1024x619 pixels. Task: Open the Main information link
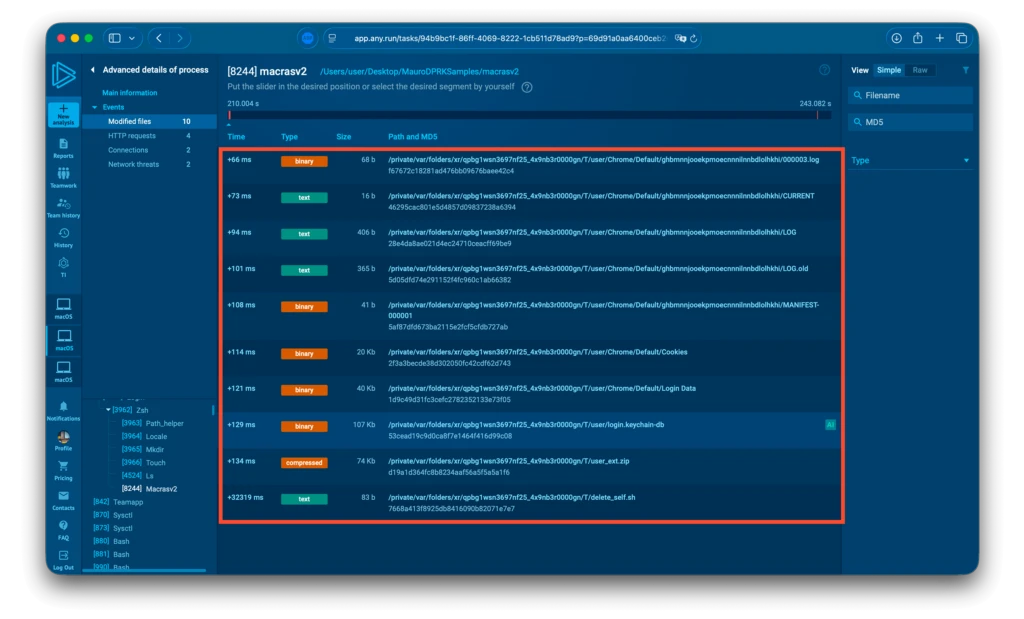[x=129, y=93]
